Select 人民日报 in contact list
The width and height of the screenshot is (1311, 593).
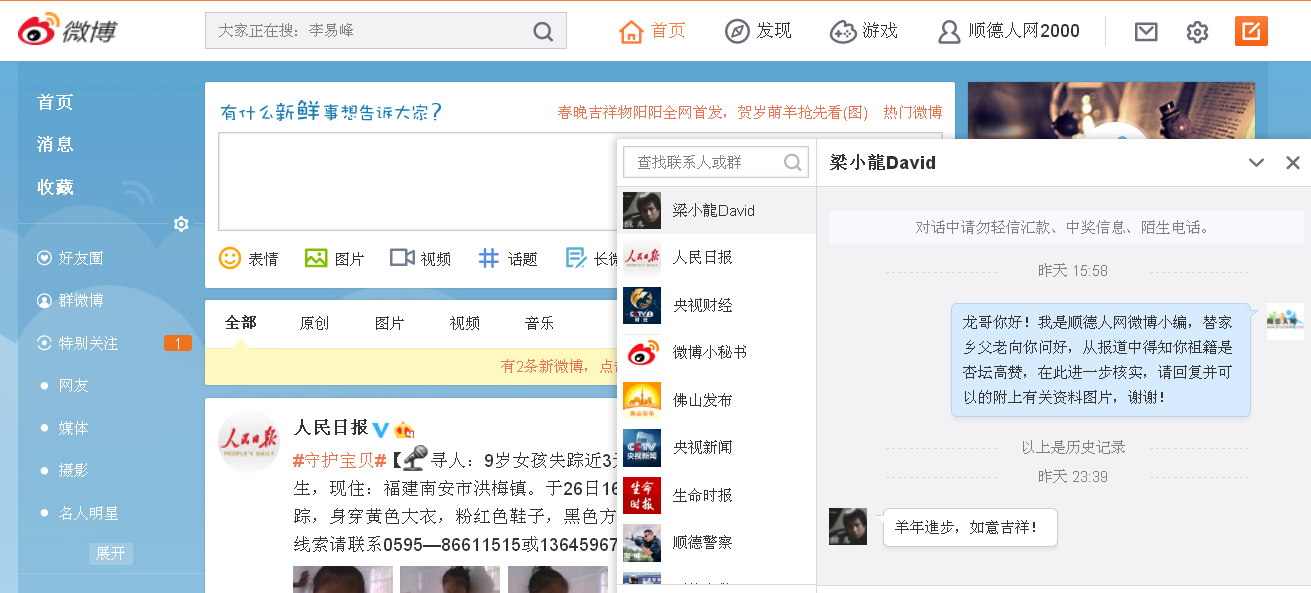[x=717, y=257]
